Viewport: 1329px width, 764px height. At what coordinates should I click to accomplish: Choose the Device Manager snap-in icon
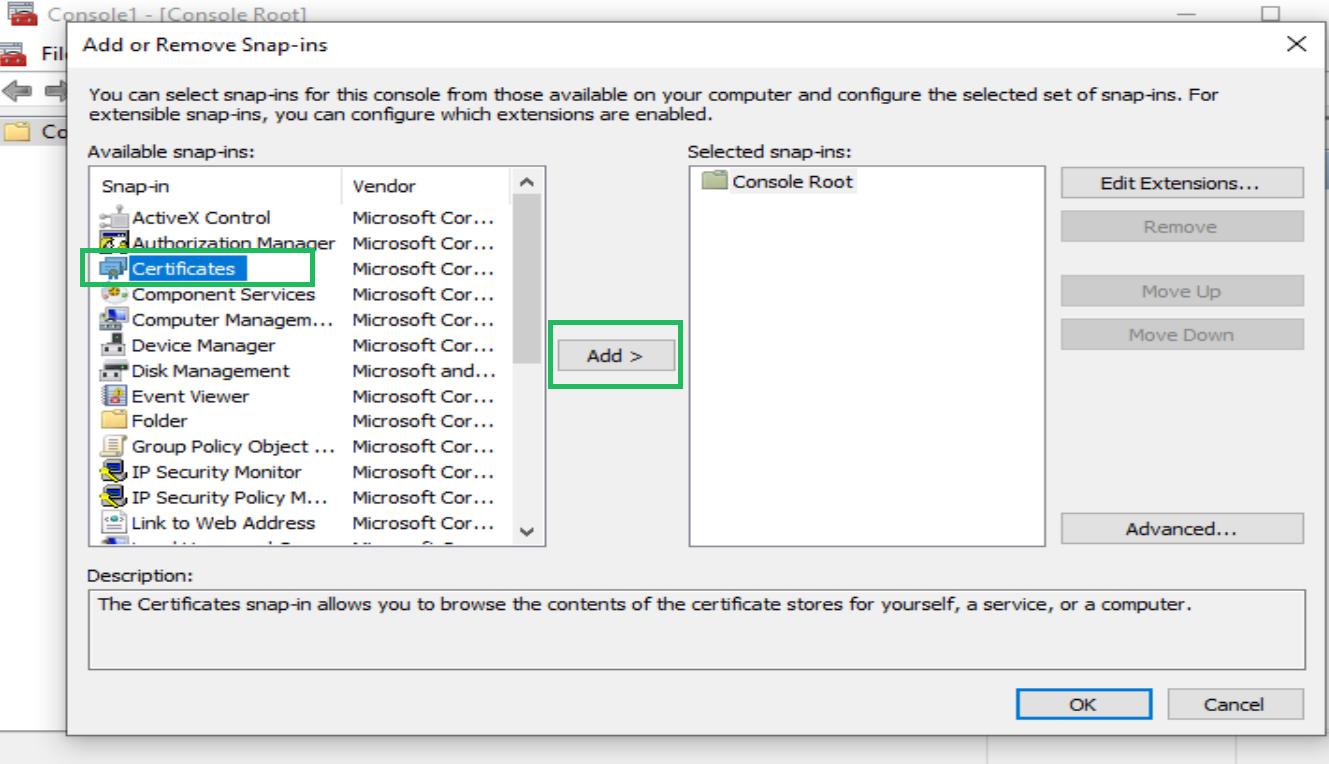pos(115,345)
